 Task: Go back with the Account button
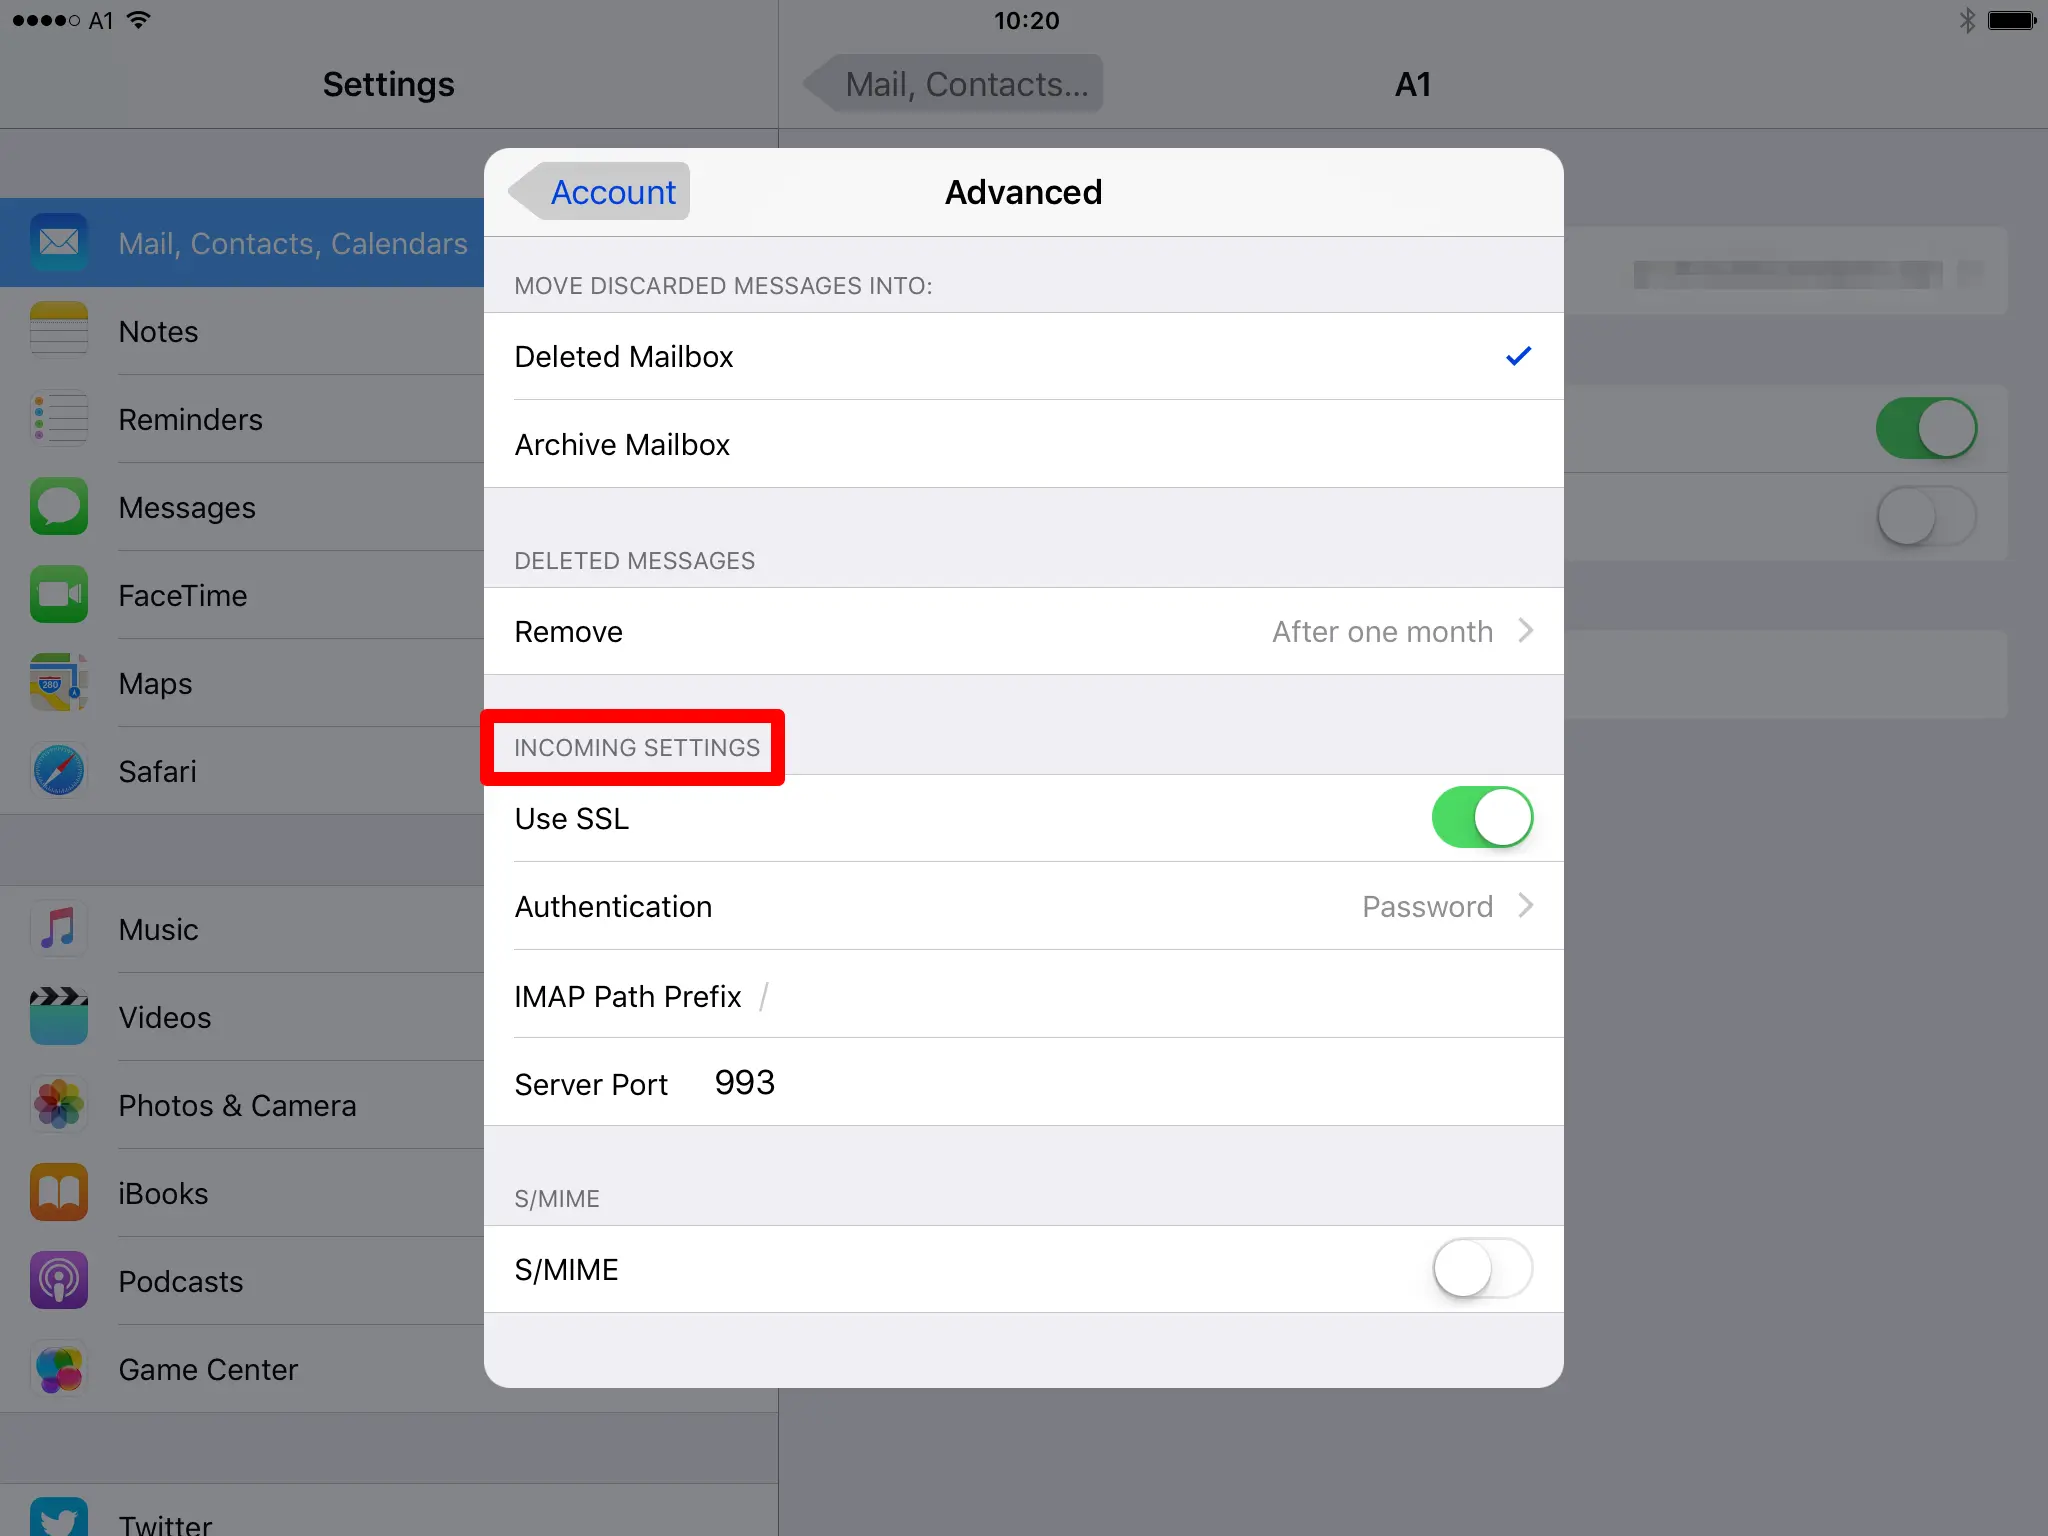pyautogui.click(x=601, y=192)
